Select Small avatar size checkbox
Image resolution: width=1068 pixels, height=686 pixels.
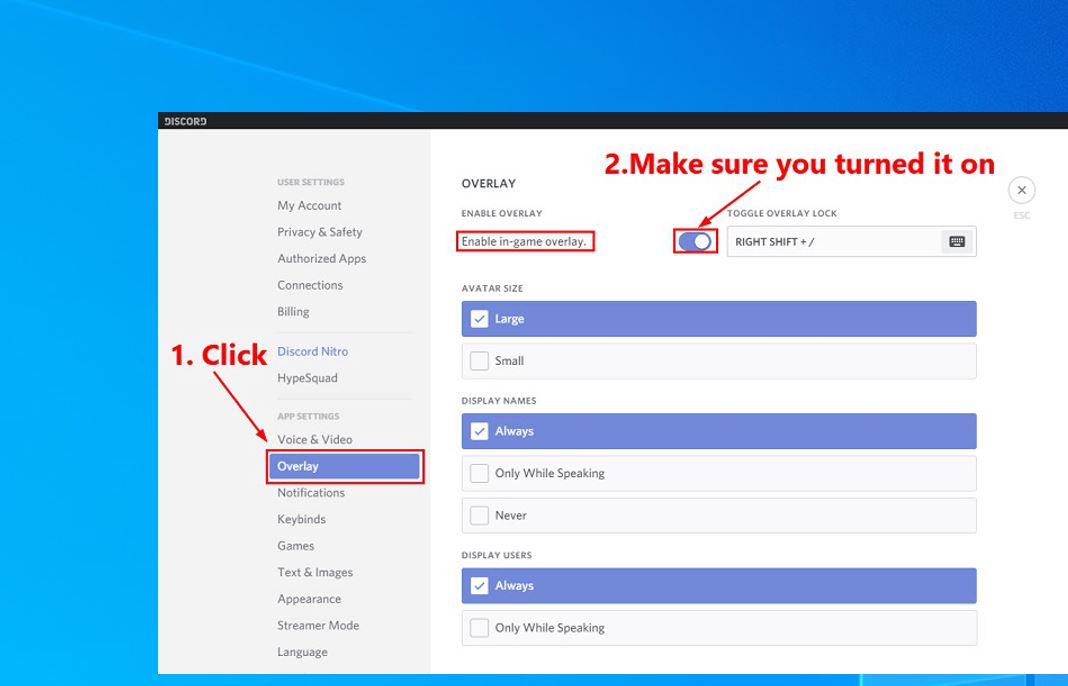coord(480,360)
